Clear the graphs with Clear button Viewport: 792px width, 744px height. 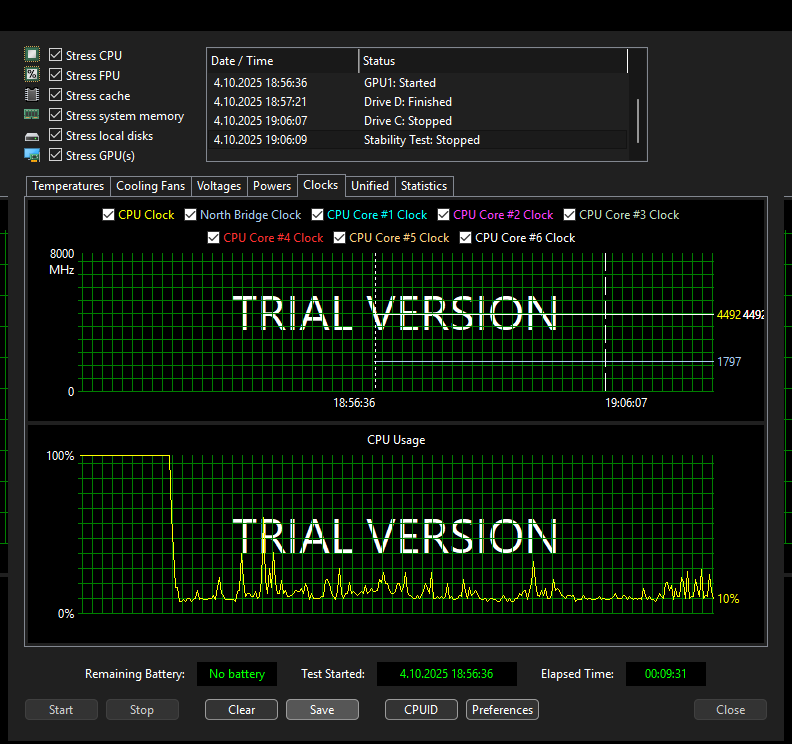(x=241, y=710)
